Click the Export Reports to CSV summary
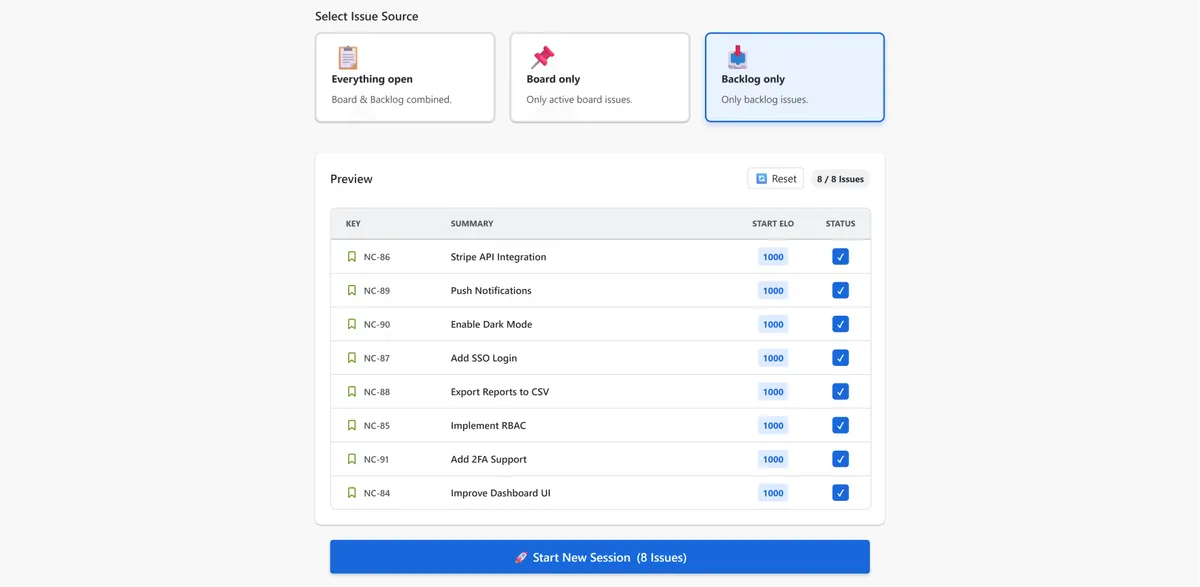The height and width of the screenshot is (587, 1200). [500, 392]
